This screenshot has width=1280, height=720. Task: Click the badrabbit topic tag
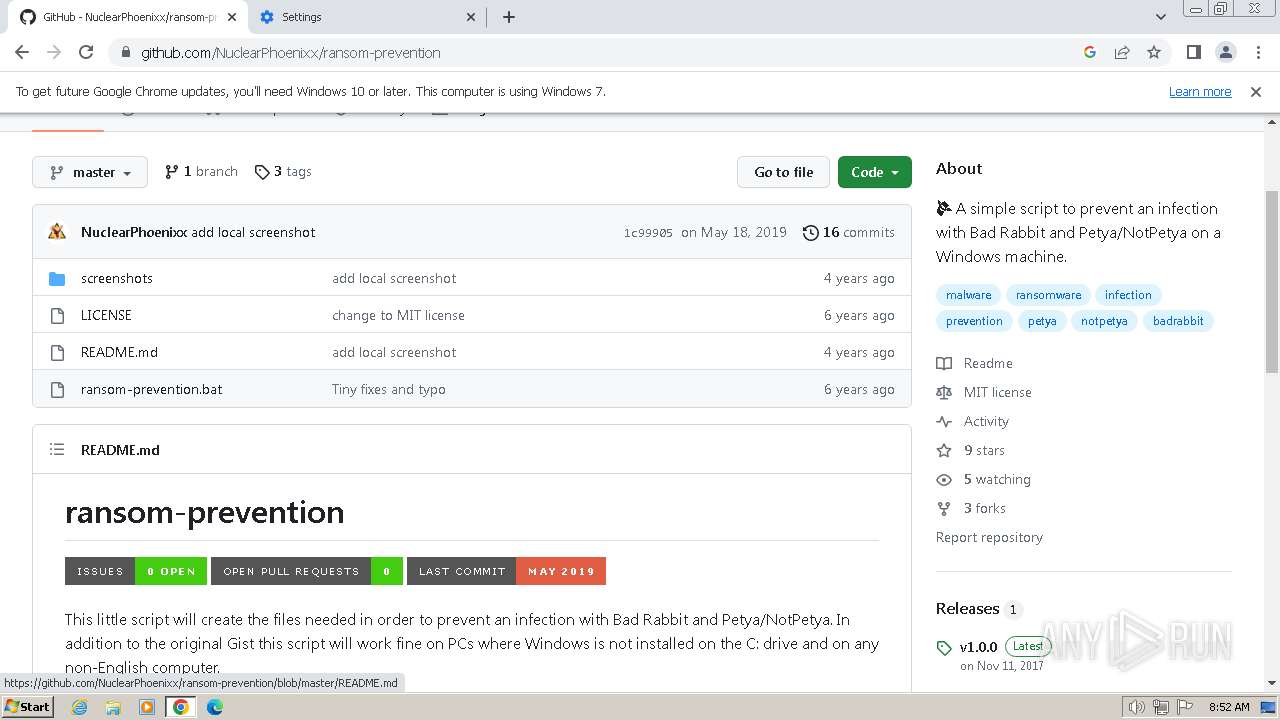point(1178,321)
